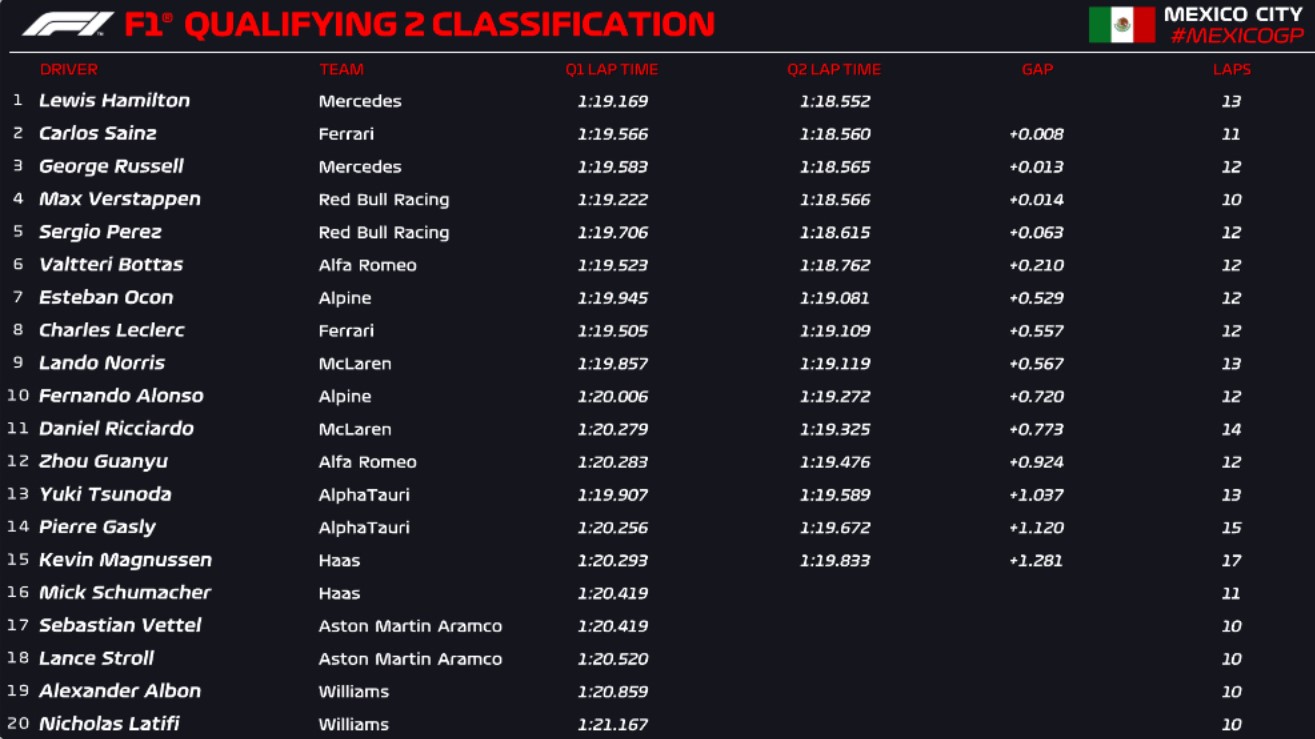Viewport: 1315px width, 739px height.
Task: Click Mick Schumacher's Q1 time
Action: pos(613,594)
